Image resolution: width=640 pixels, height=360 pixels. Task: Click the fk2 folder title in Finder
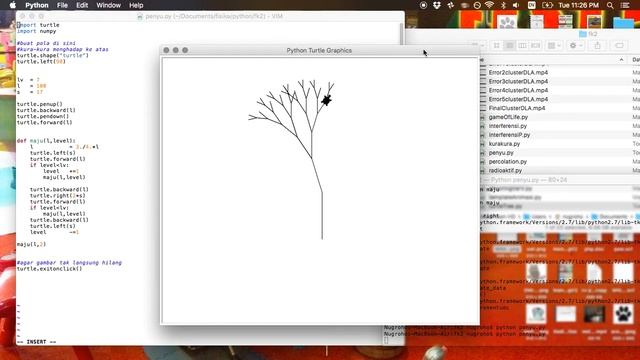click(589, 34)
